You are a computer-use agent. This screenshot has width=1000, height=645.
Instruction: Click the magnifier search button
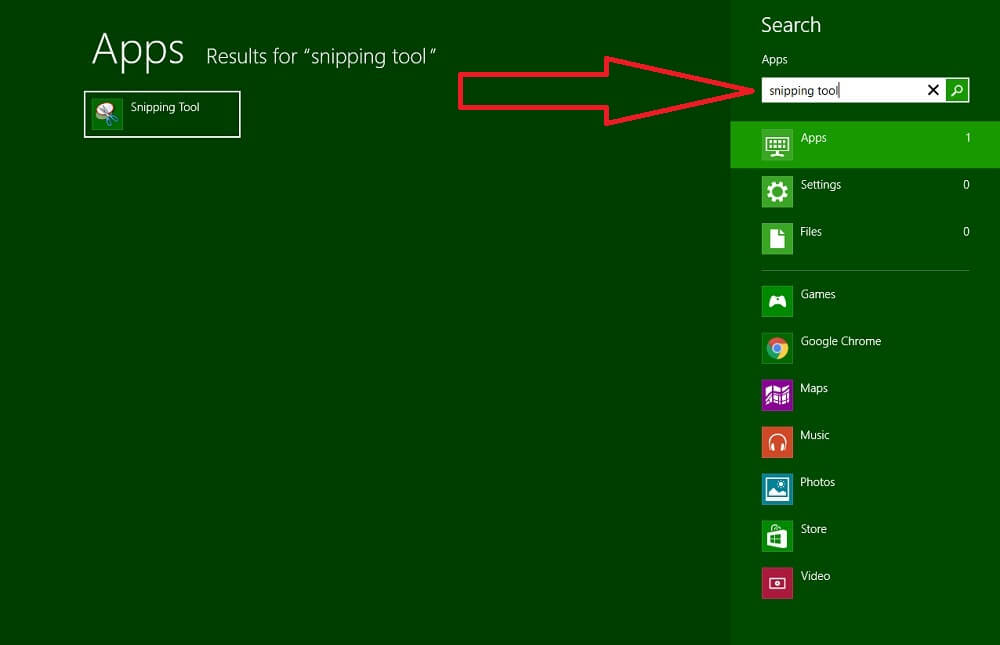(x=957, y=90)
